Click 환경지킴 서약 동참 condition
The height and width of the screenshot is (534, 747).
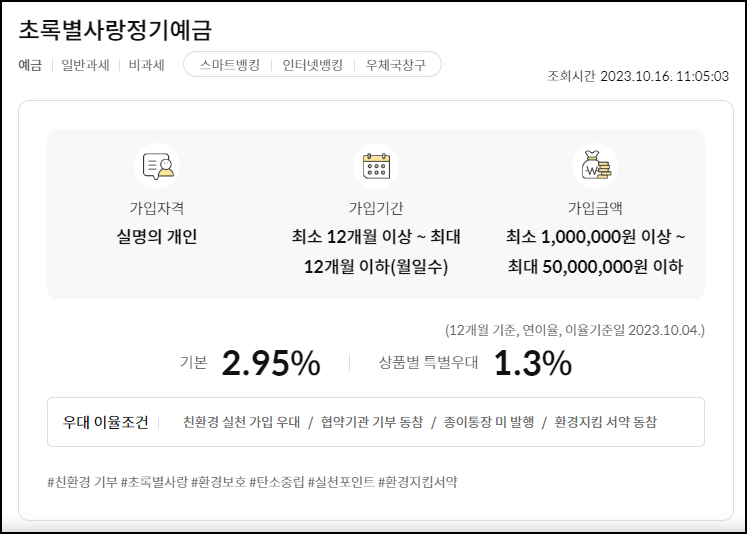[606, 422]
